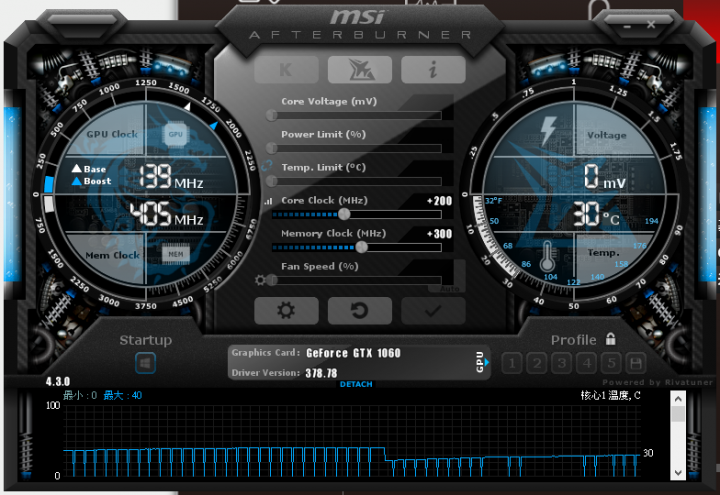Reset settings with the circular arrow button
Image resolution: width=720 pixels, height=495 pixels.
click(x=360, y=310)
